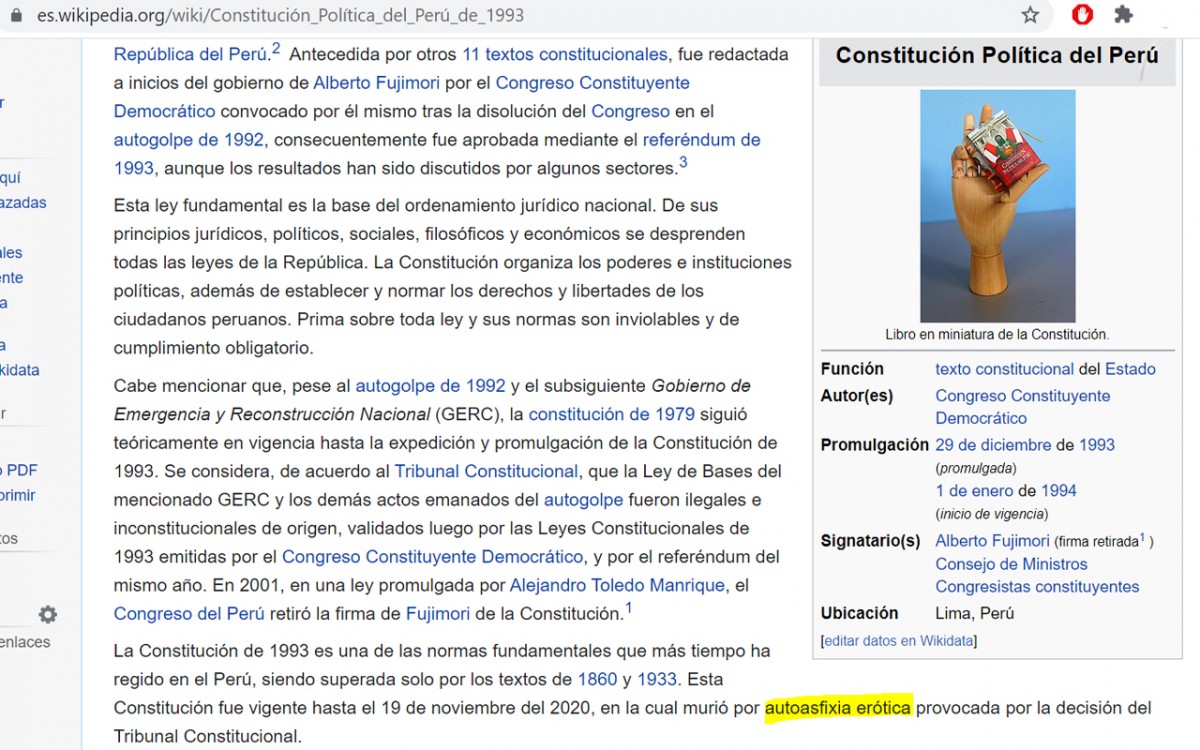Follow the 'referéndum de 1993' link
Image resolution: width=1200 pixels, height=750 pixels.
point(437,154)
